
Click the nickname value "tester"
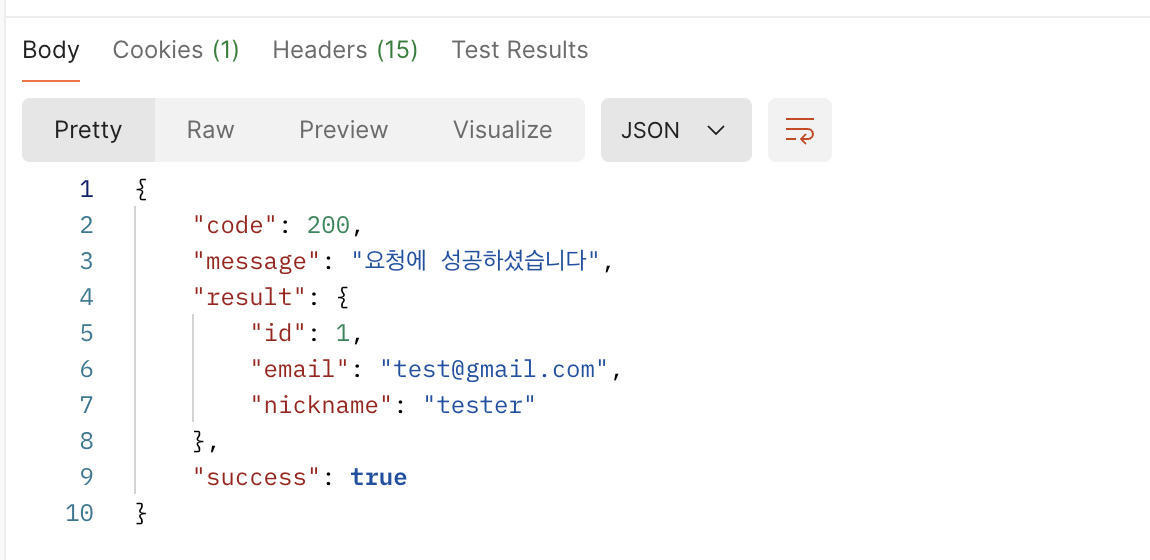480,405
